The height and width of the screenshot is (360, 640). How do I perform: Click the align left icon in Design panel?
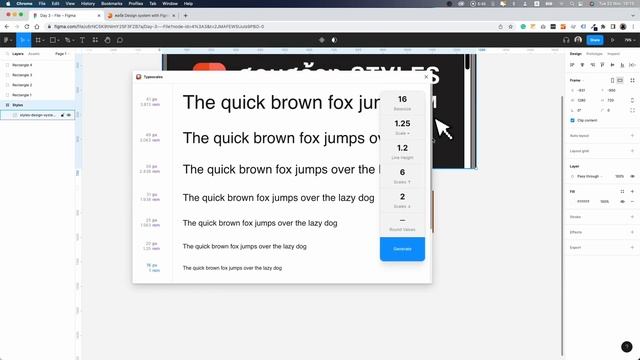pyautogui.click(x=572, y=65)
